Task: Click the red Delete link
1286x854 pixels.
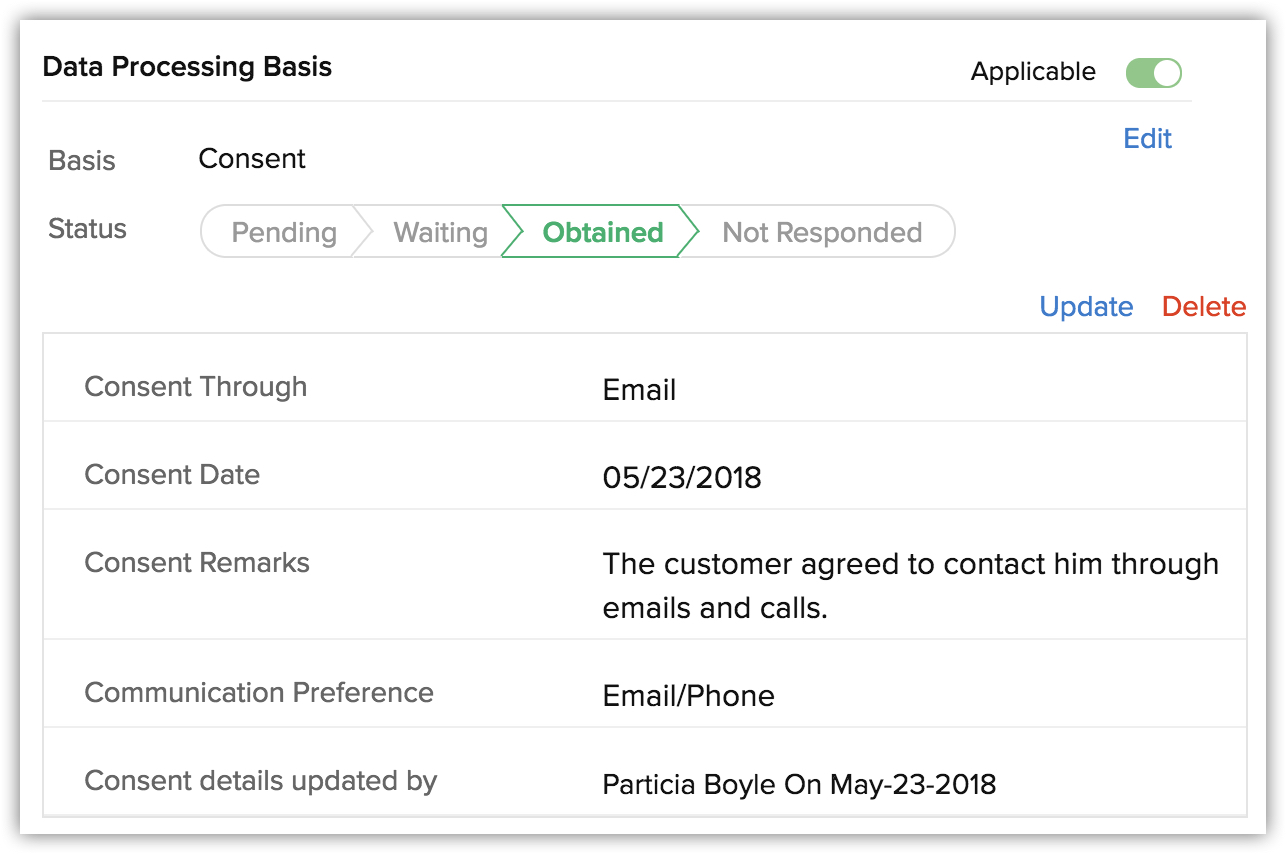Action: pos(1203,307)
